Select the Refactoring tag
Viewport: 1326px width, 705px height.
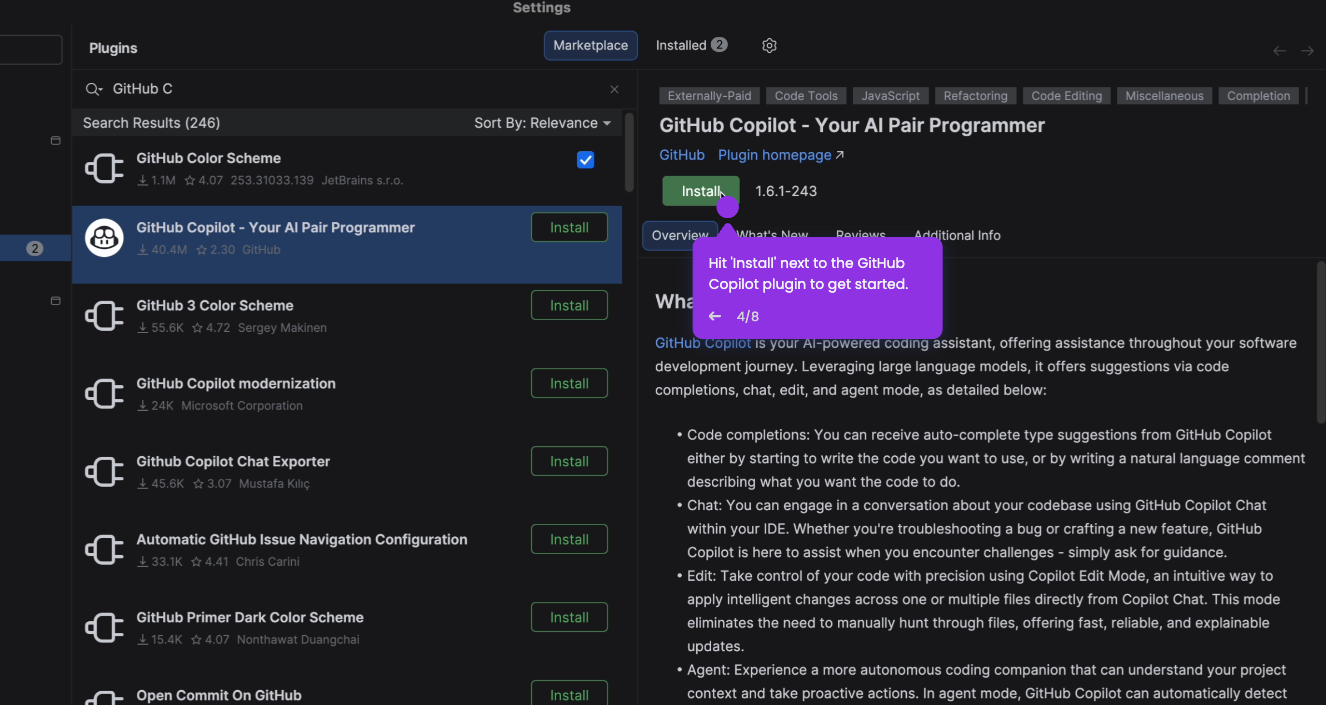(x=975, y=96)
